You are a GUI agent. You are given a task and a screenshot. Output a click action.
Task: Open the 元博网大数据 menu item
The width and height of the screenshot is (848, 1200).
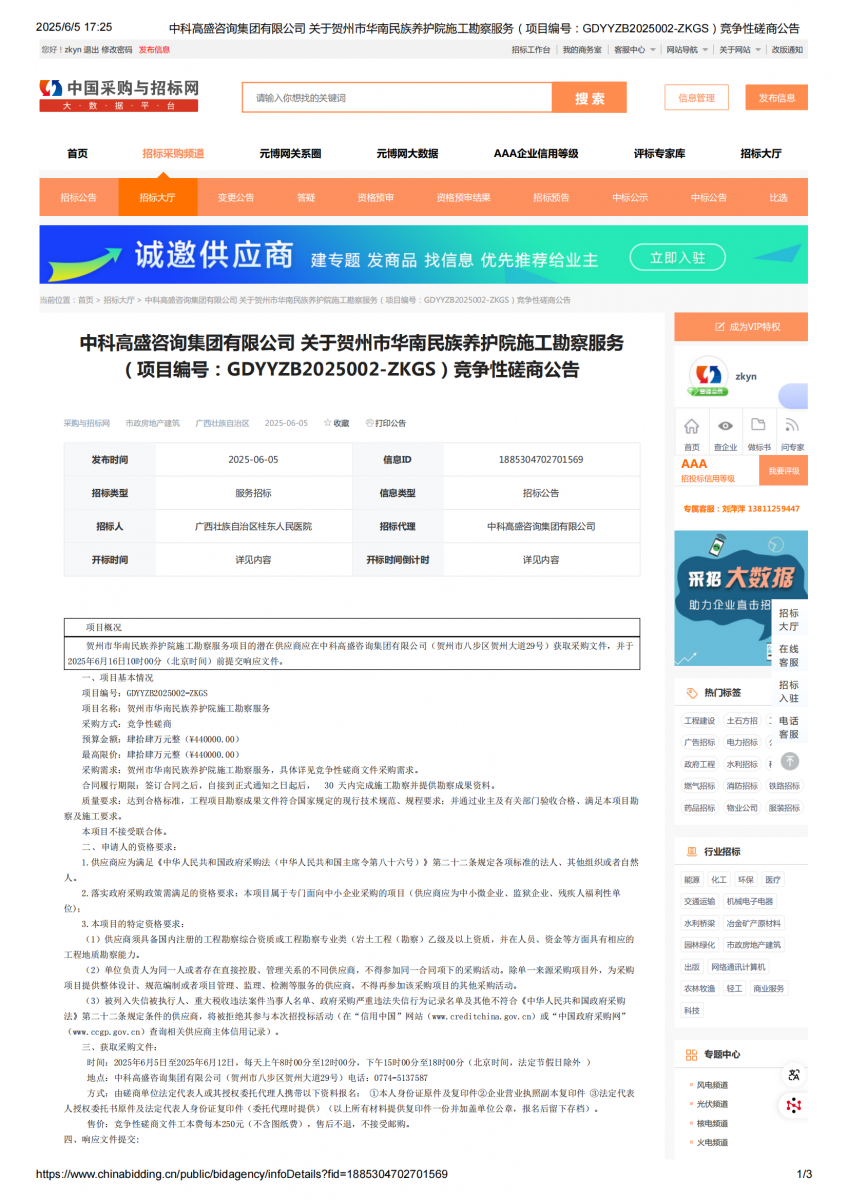coord(407,154)
